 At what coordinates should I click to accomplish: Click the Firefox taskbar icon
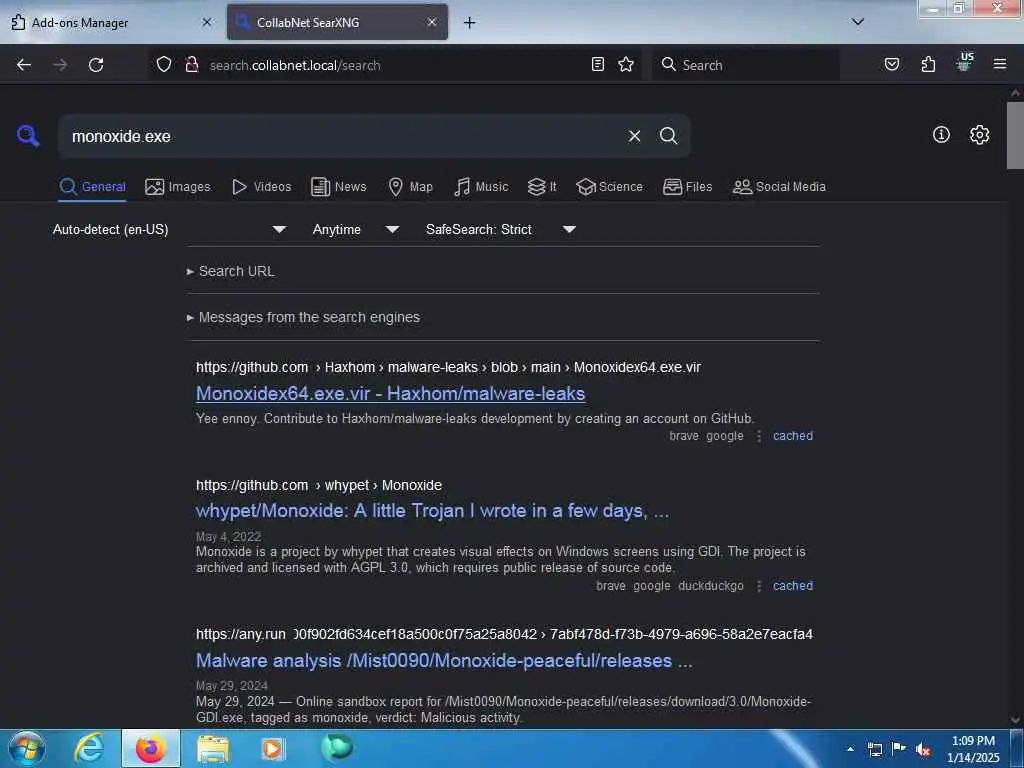point(151,748)
